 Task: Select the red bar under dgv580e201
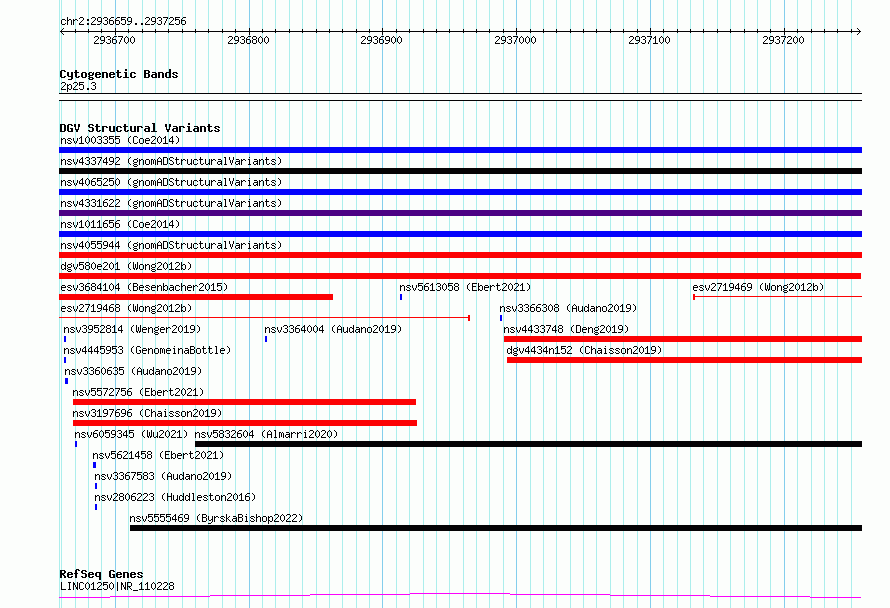click(x=460, y=276)
